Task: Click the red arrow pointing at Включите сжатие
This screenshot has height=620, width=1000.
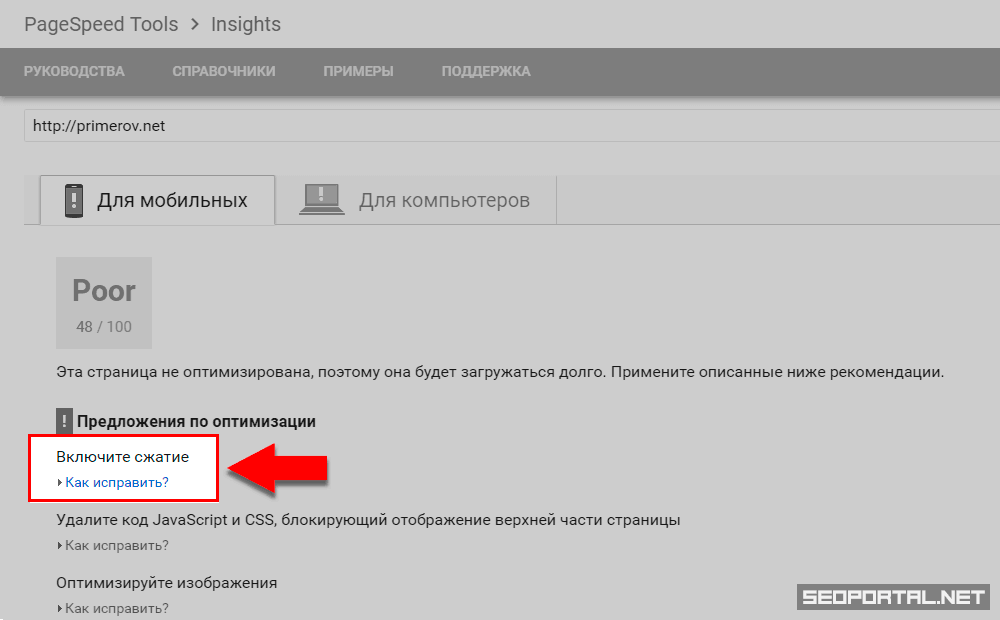Action: coord(280,468)
